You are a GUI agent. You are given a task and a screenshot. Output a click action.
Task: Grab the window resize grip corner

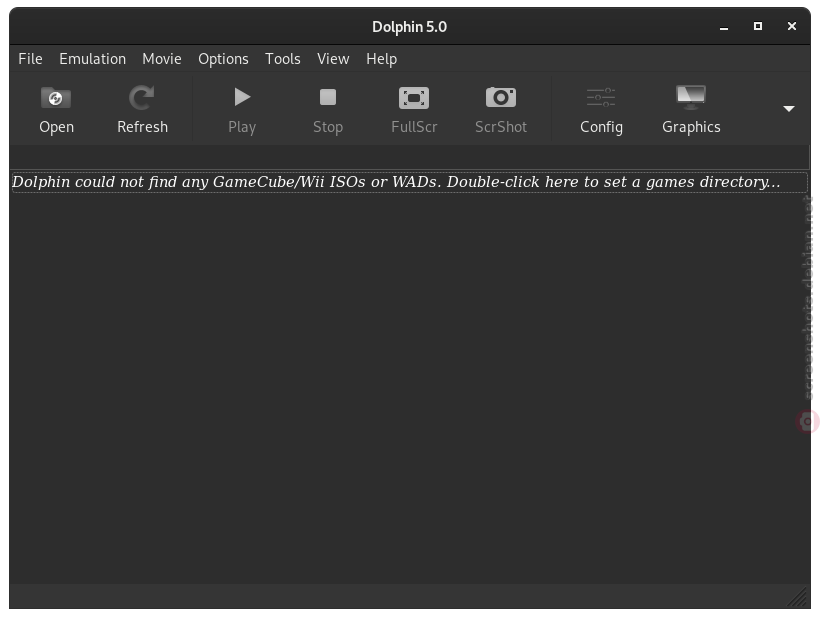[799, 597]
